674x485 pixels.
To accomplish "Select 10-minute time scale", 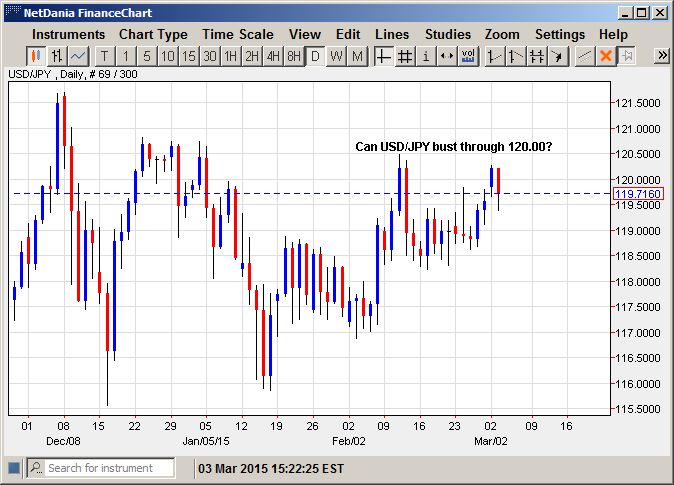I will (168, 56).
